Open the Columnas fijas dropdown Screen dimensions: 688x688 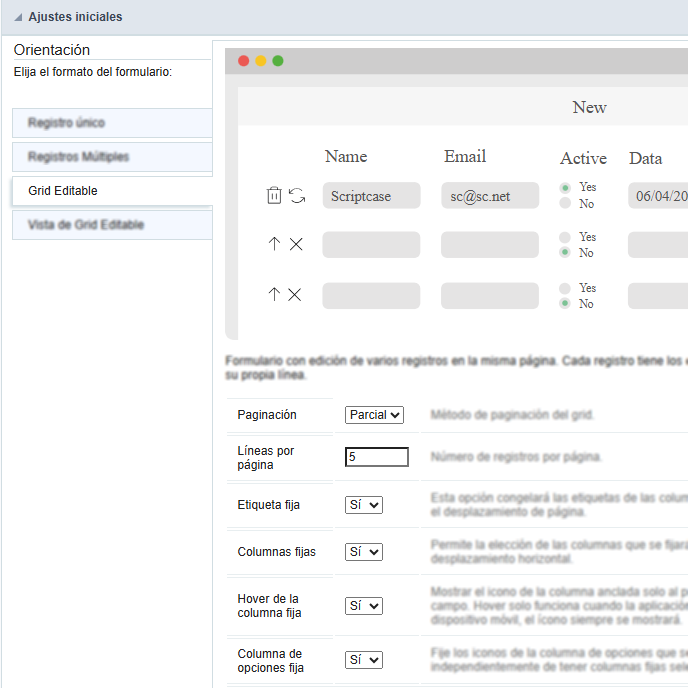click(364, 552)
